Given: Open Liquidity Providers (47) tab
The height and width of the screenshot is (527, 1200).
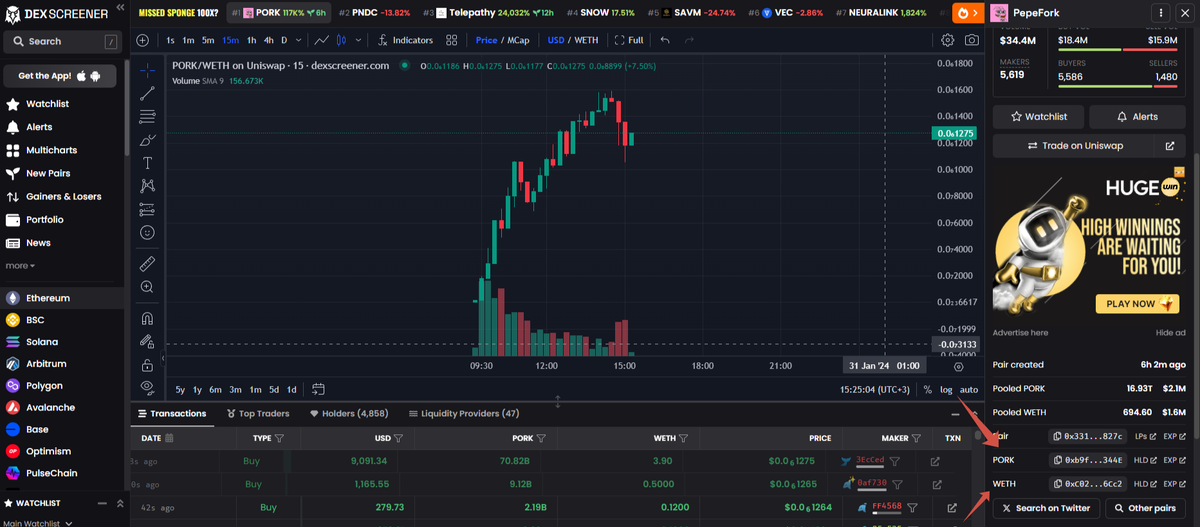Looking at the screenshot, I should pyautogui.click(x=464, y=413).
